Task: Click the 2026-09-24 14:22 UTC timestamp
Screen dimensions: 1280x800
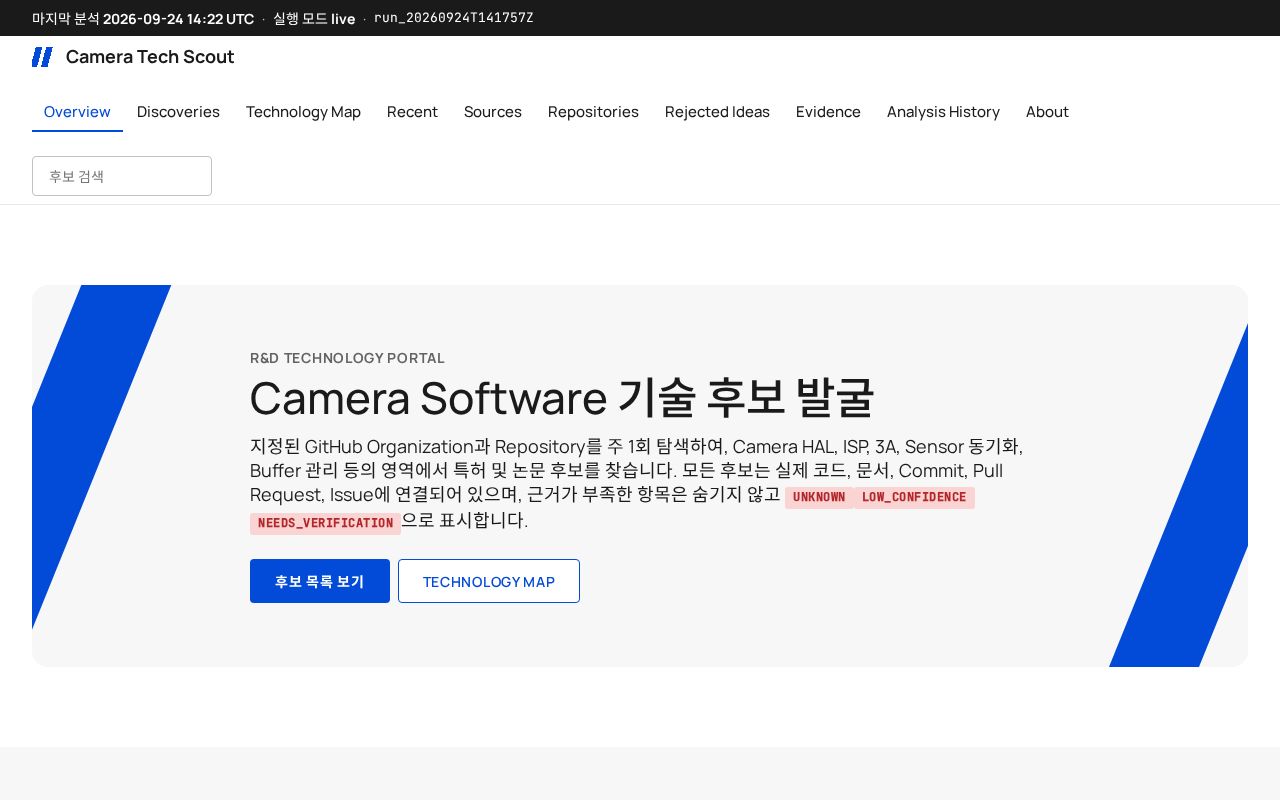Action: coord(179,18)
